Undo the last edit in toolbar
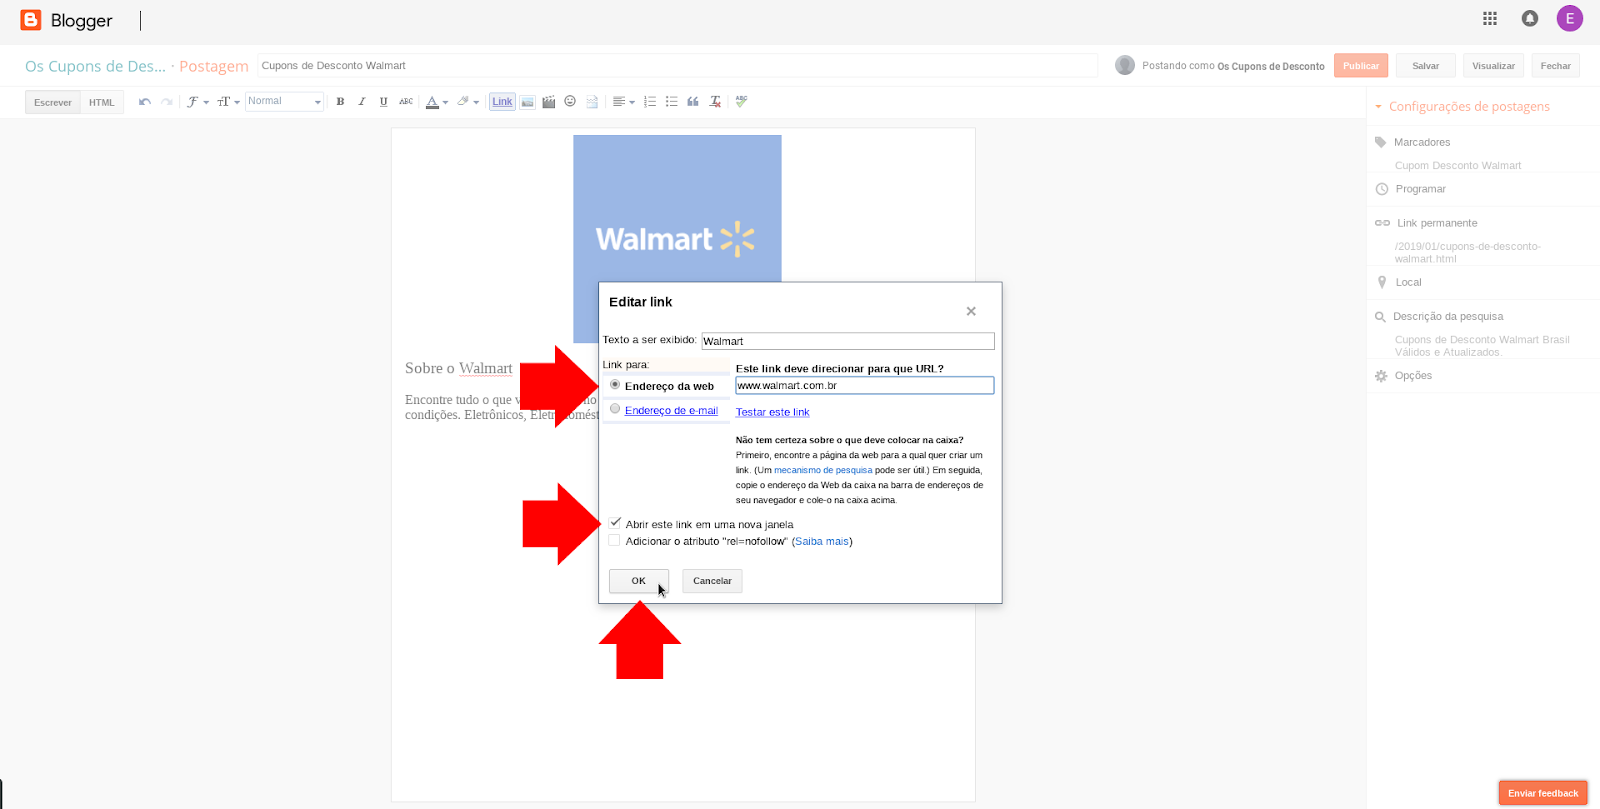 coord(145,102)
